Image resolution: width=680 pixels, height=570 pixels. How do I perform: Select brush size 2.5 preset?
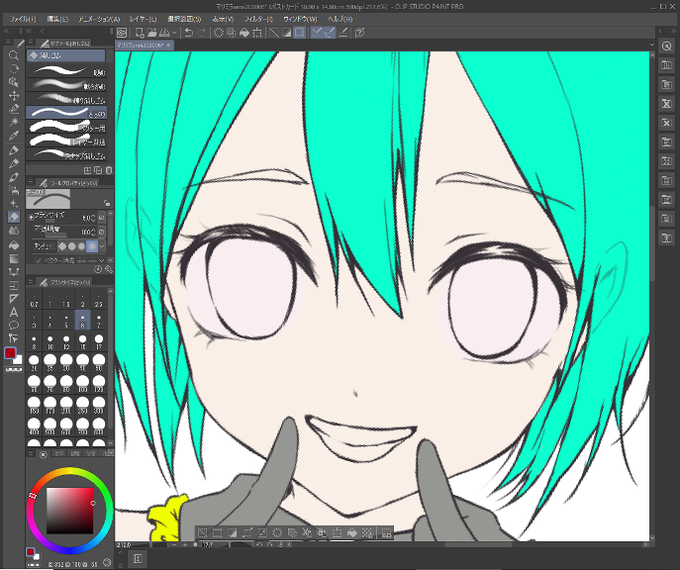point(99,300)
